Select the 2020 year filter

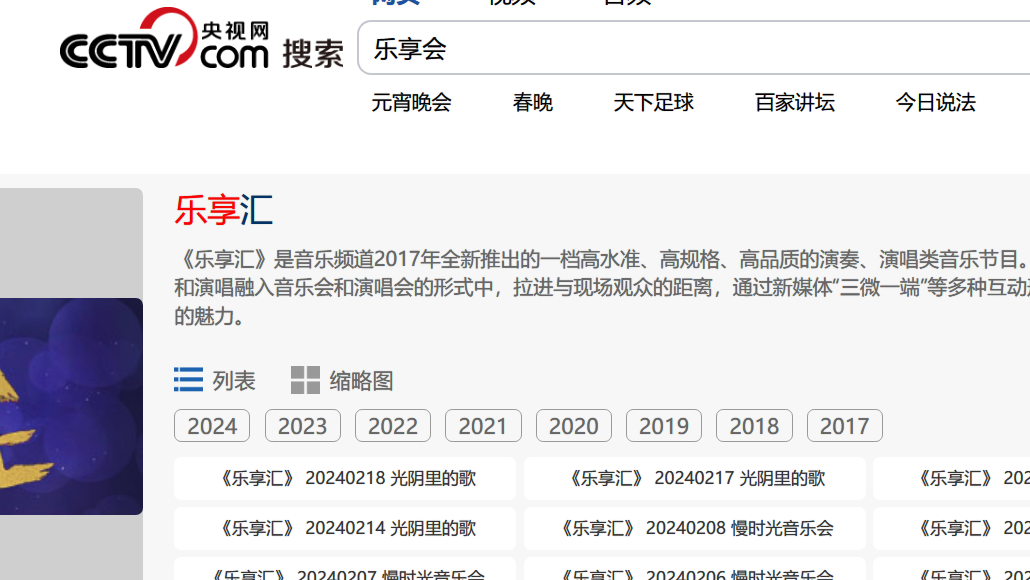[573, 426]
